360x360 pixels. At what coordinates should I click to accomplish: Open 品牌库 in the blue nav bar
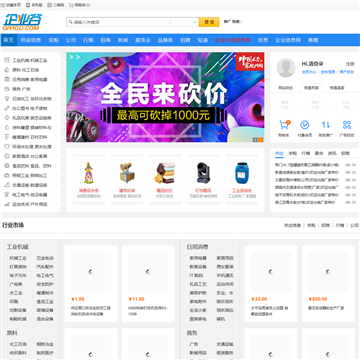[x=165, y=40]
